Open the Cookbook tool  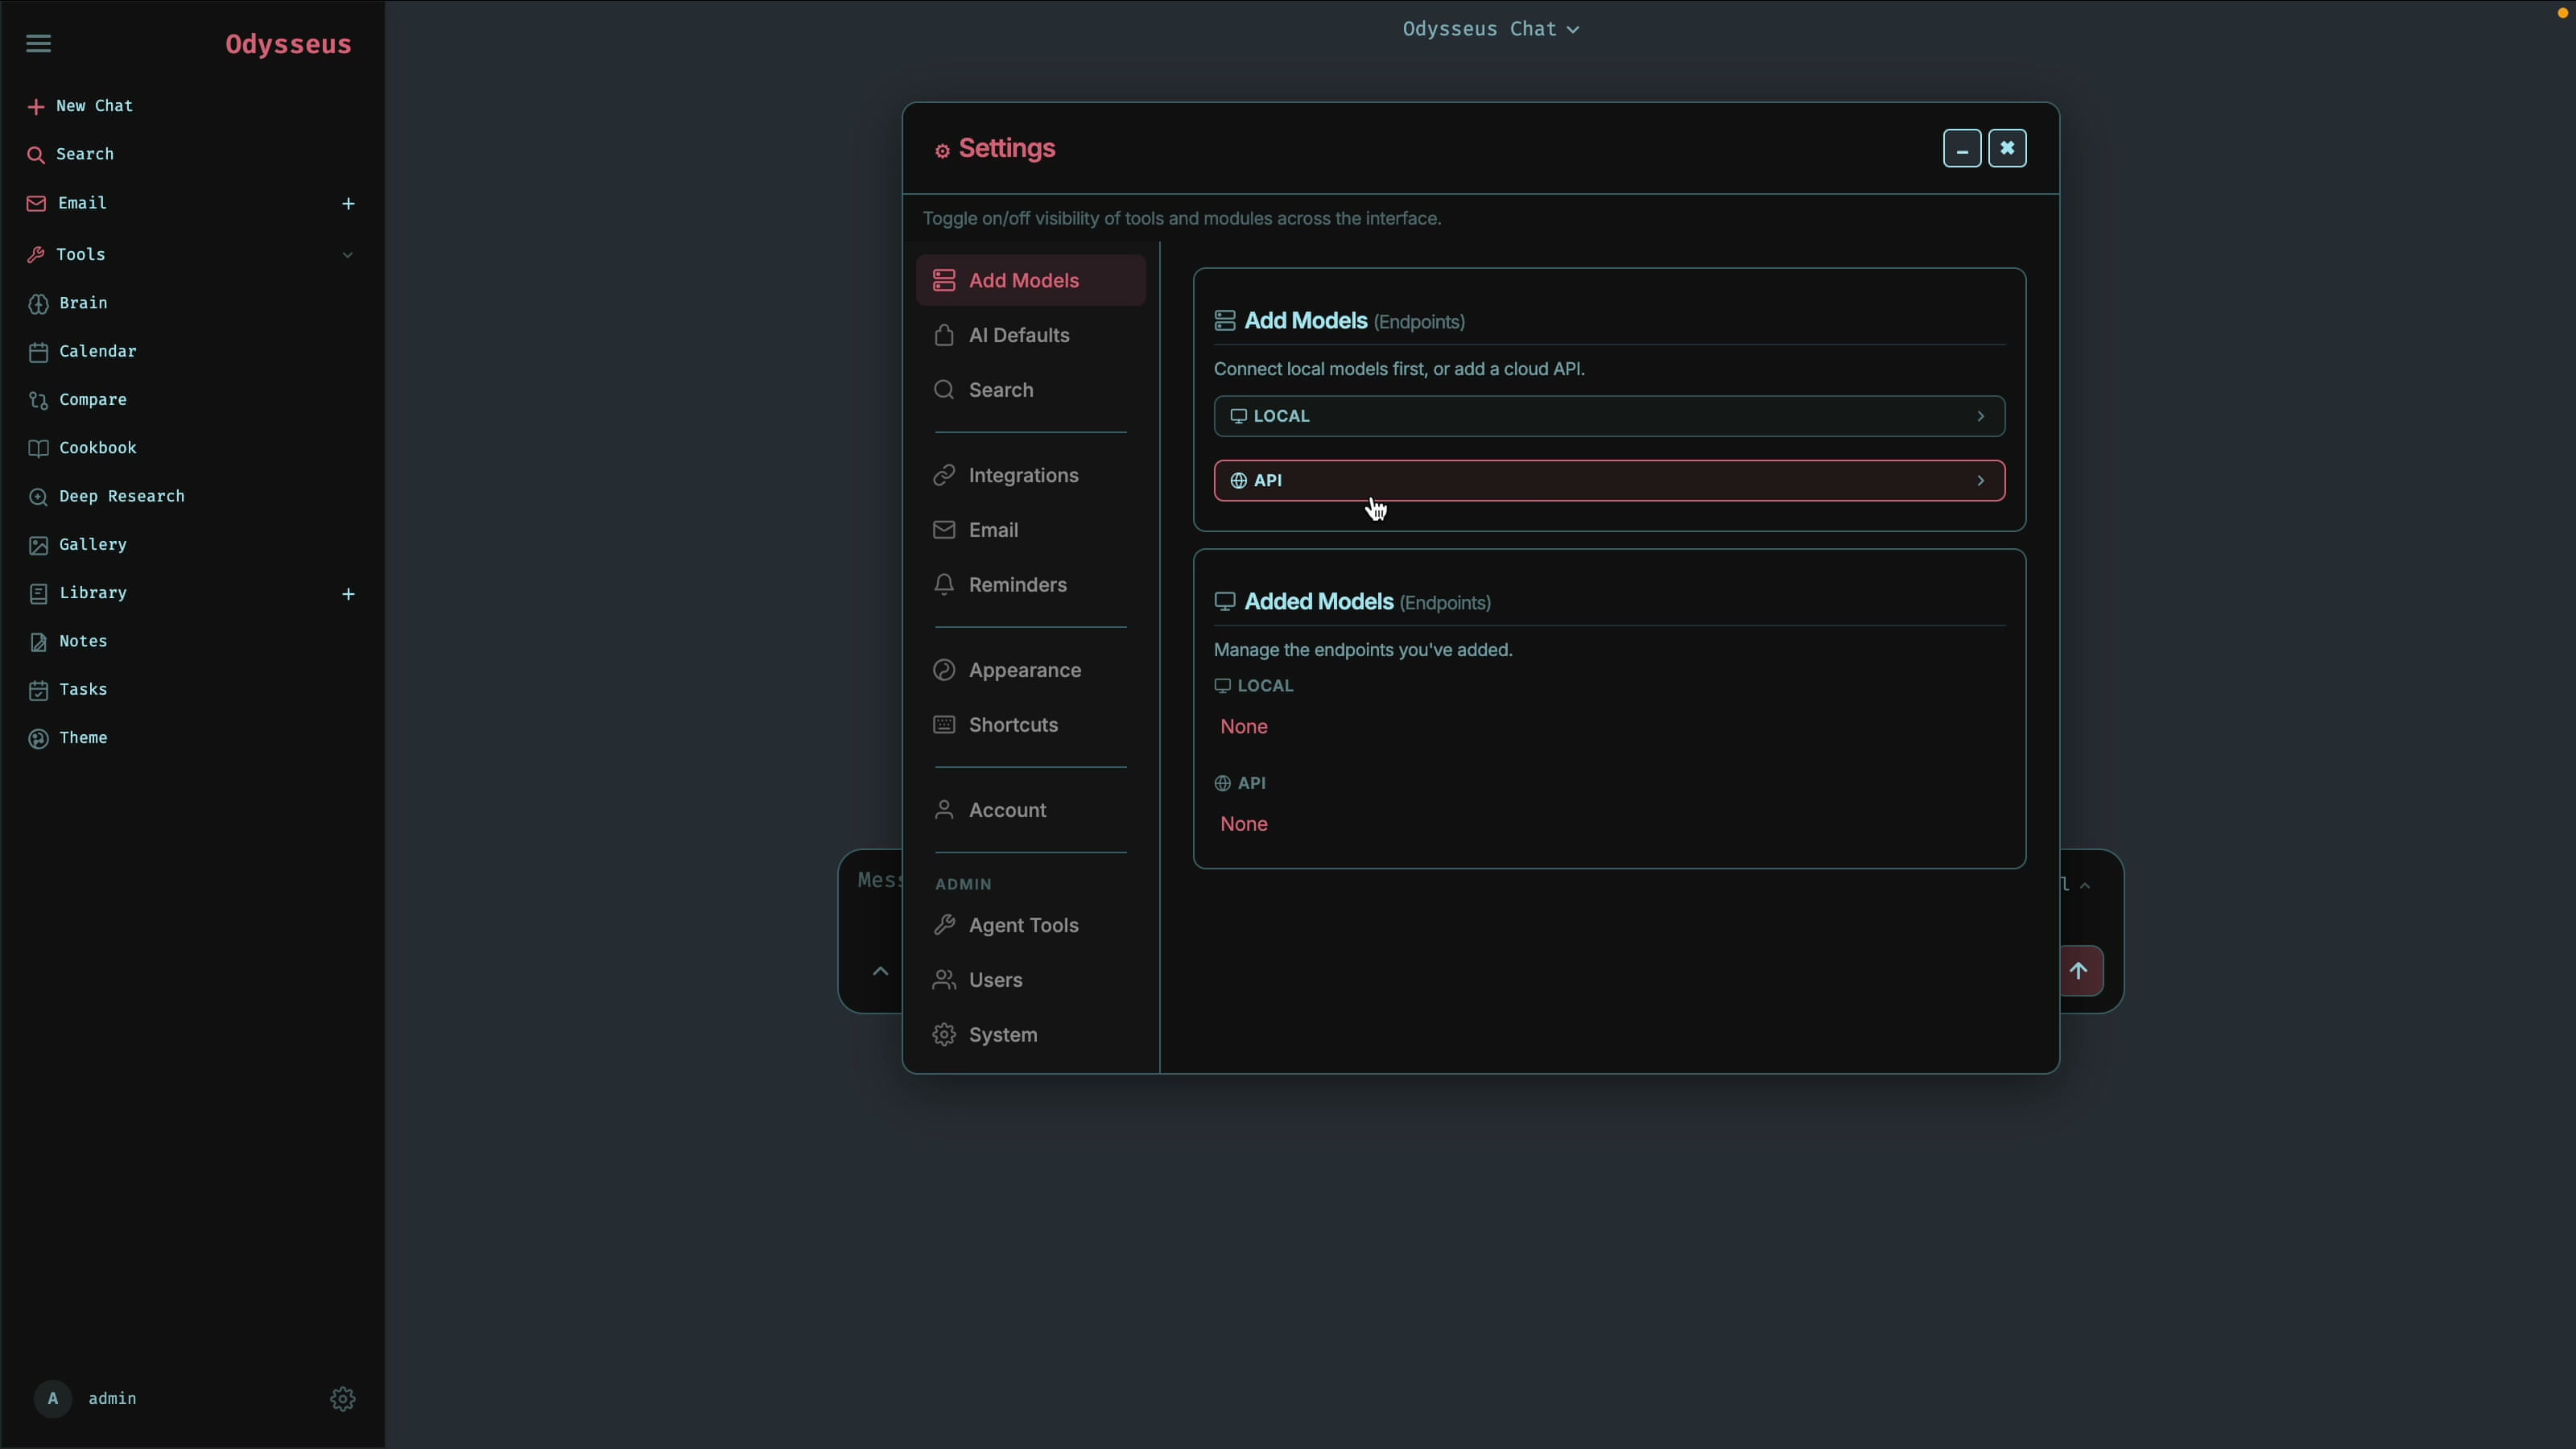83,448
